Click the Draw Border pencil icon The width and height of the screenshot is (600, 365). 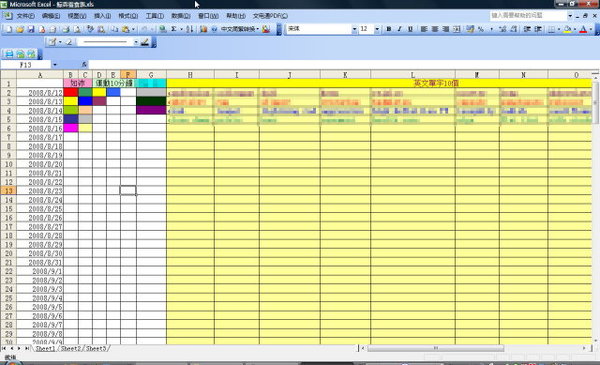53,42
